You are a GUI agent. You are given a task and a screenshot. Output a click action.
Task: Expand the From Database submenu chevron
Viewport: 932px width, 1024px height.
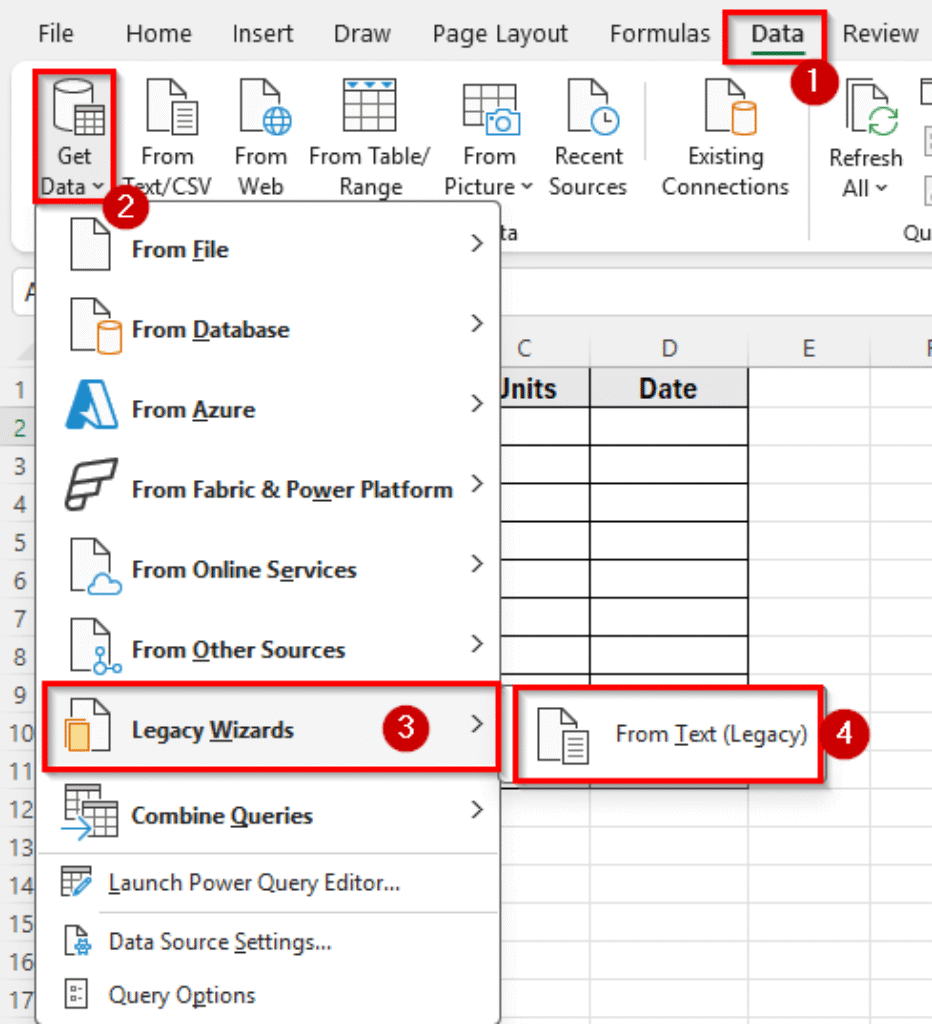click(x=477, y=323)
